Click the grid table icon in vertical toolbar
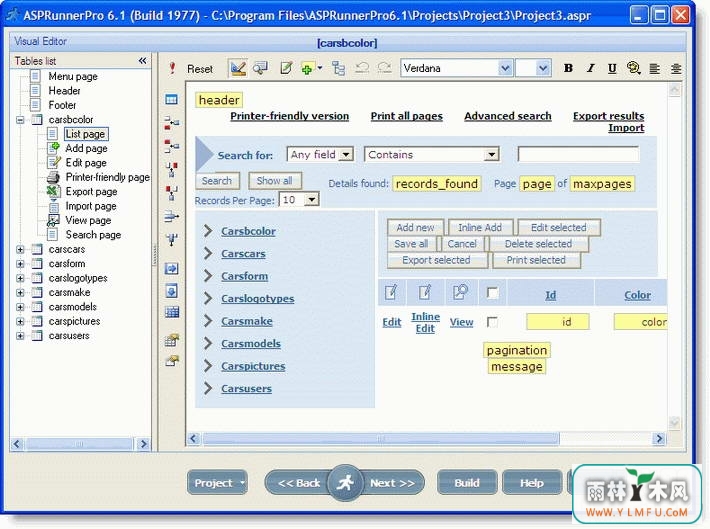Image resolution: width=710 pixels, height=529 pixels. point(172,312)
